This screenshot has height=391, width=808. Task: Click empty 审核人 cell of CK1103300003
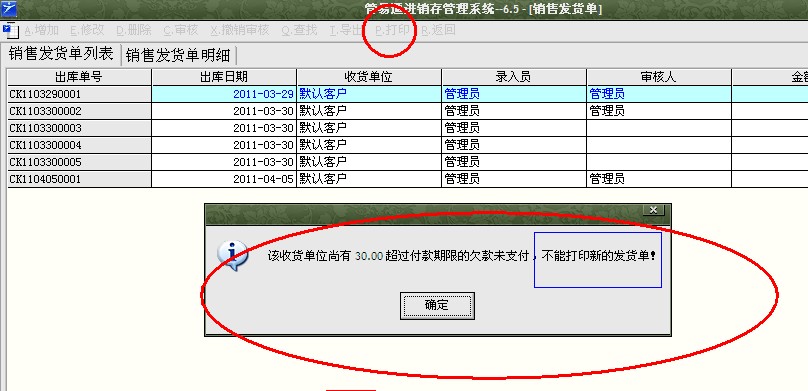(659, 128)
